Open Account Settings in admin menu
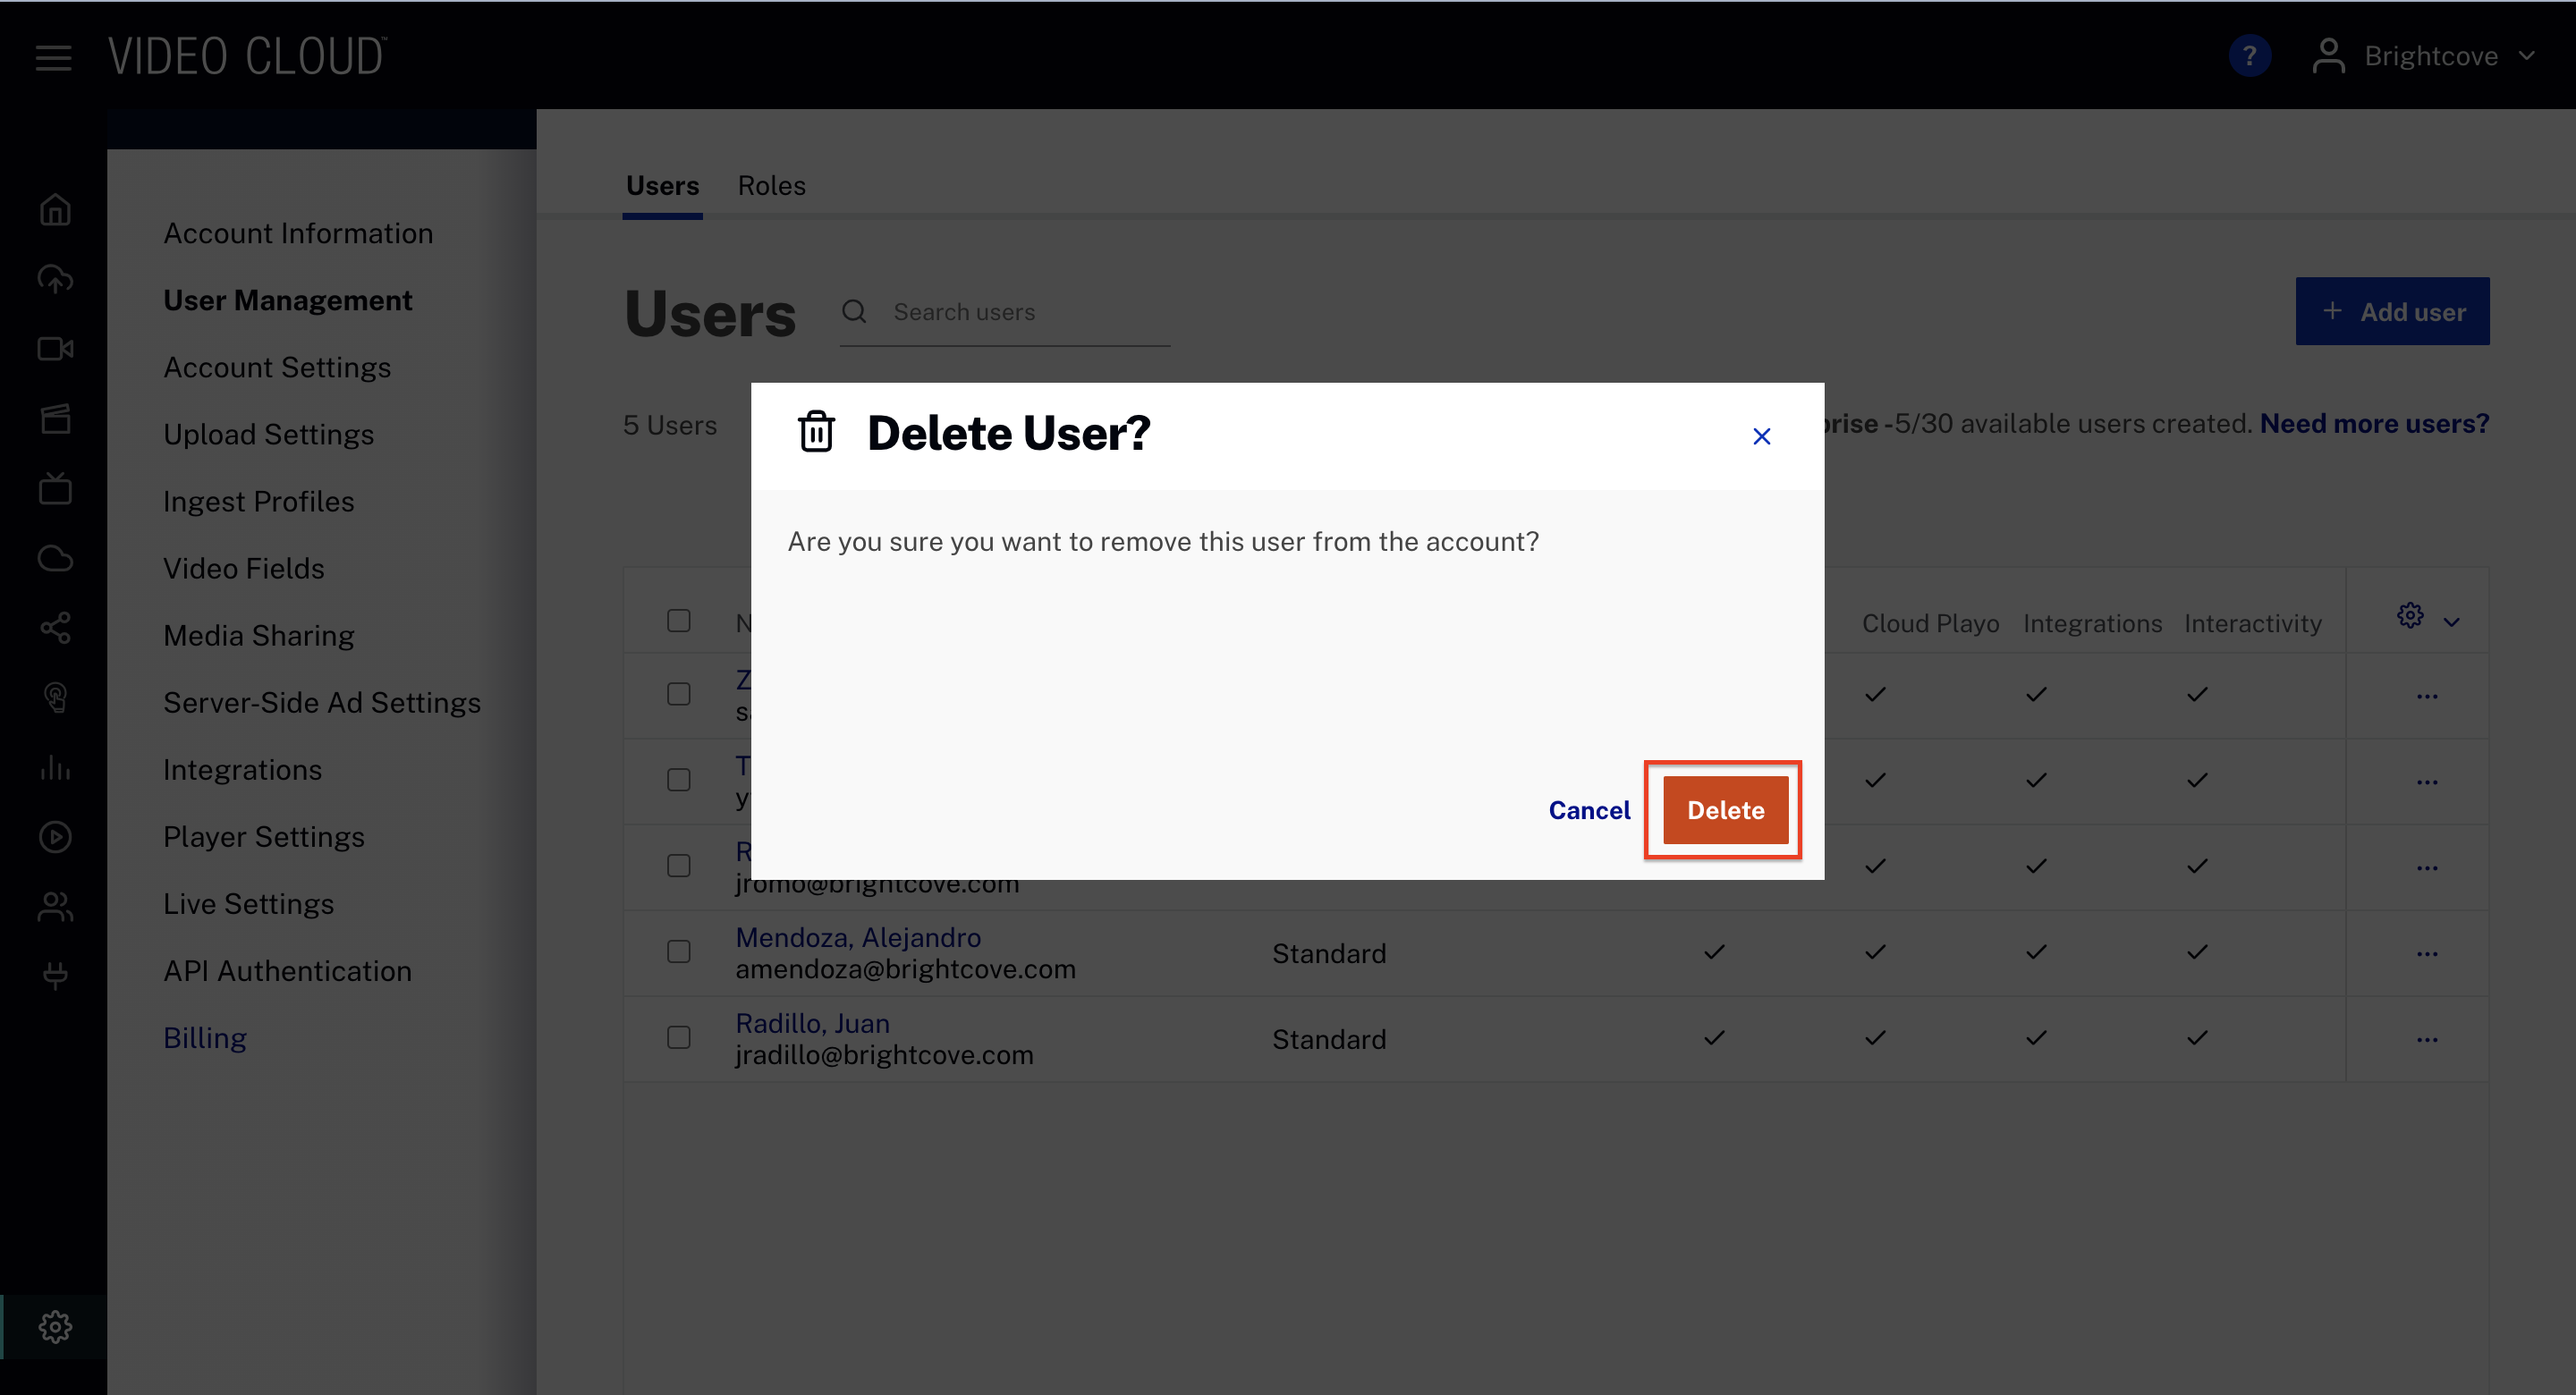Image resolution: width=2576 pixels, height=1395 pixels. pos(277,367)
